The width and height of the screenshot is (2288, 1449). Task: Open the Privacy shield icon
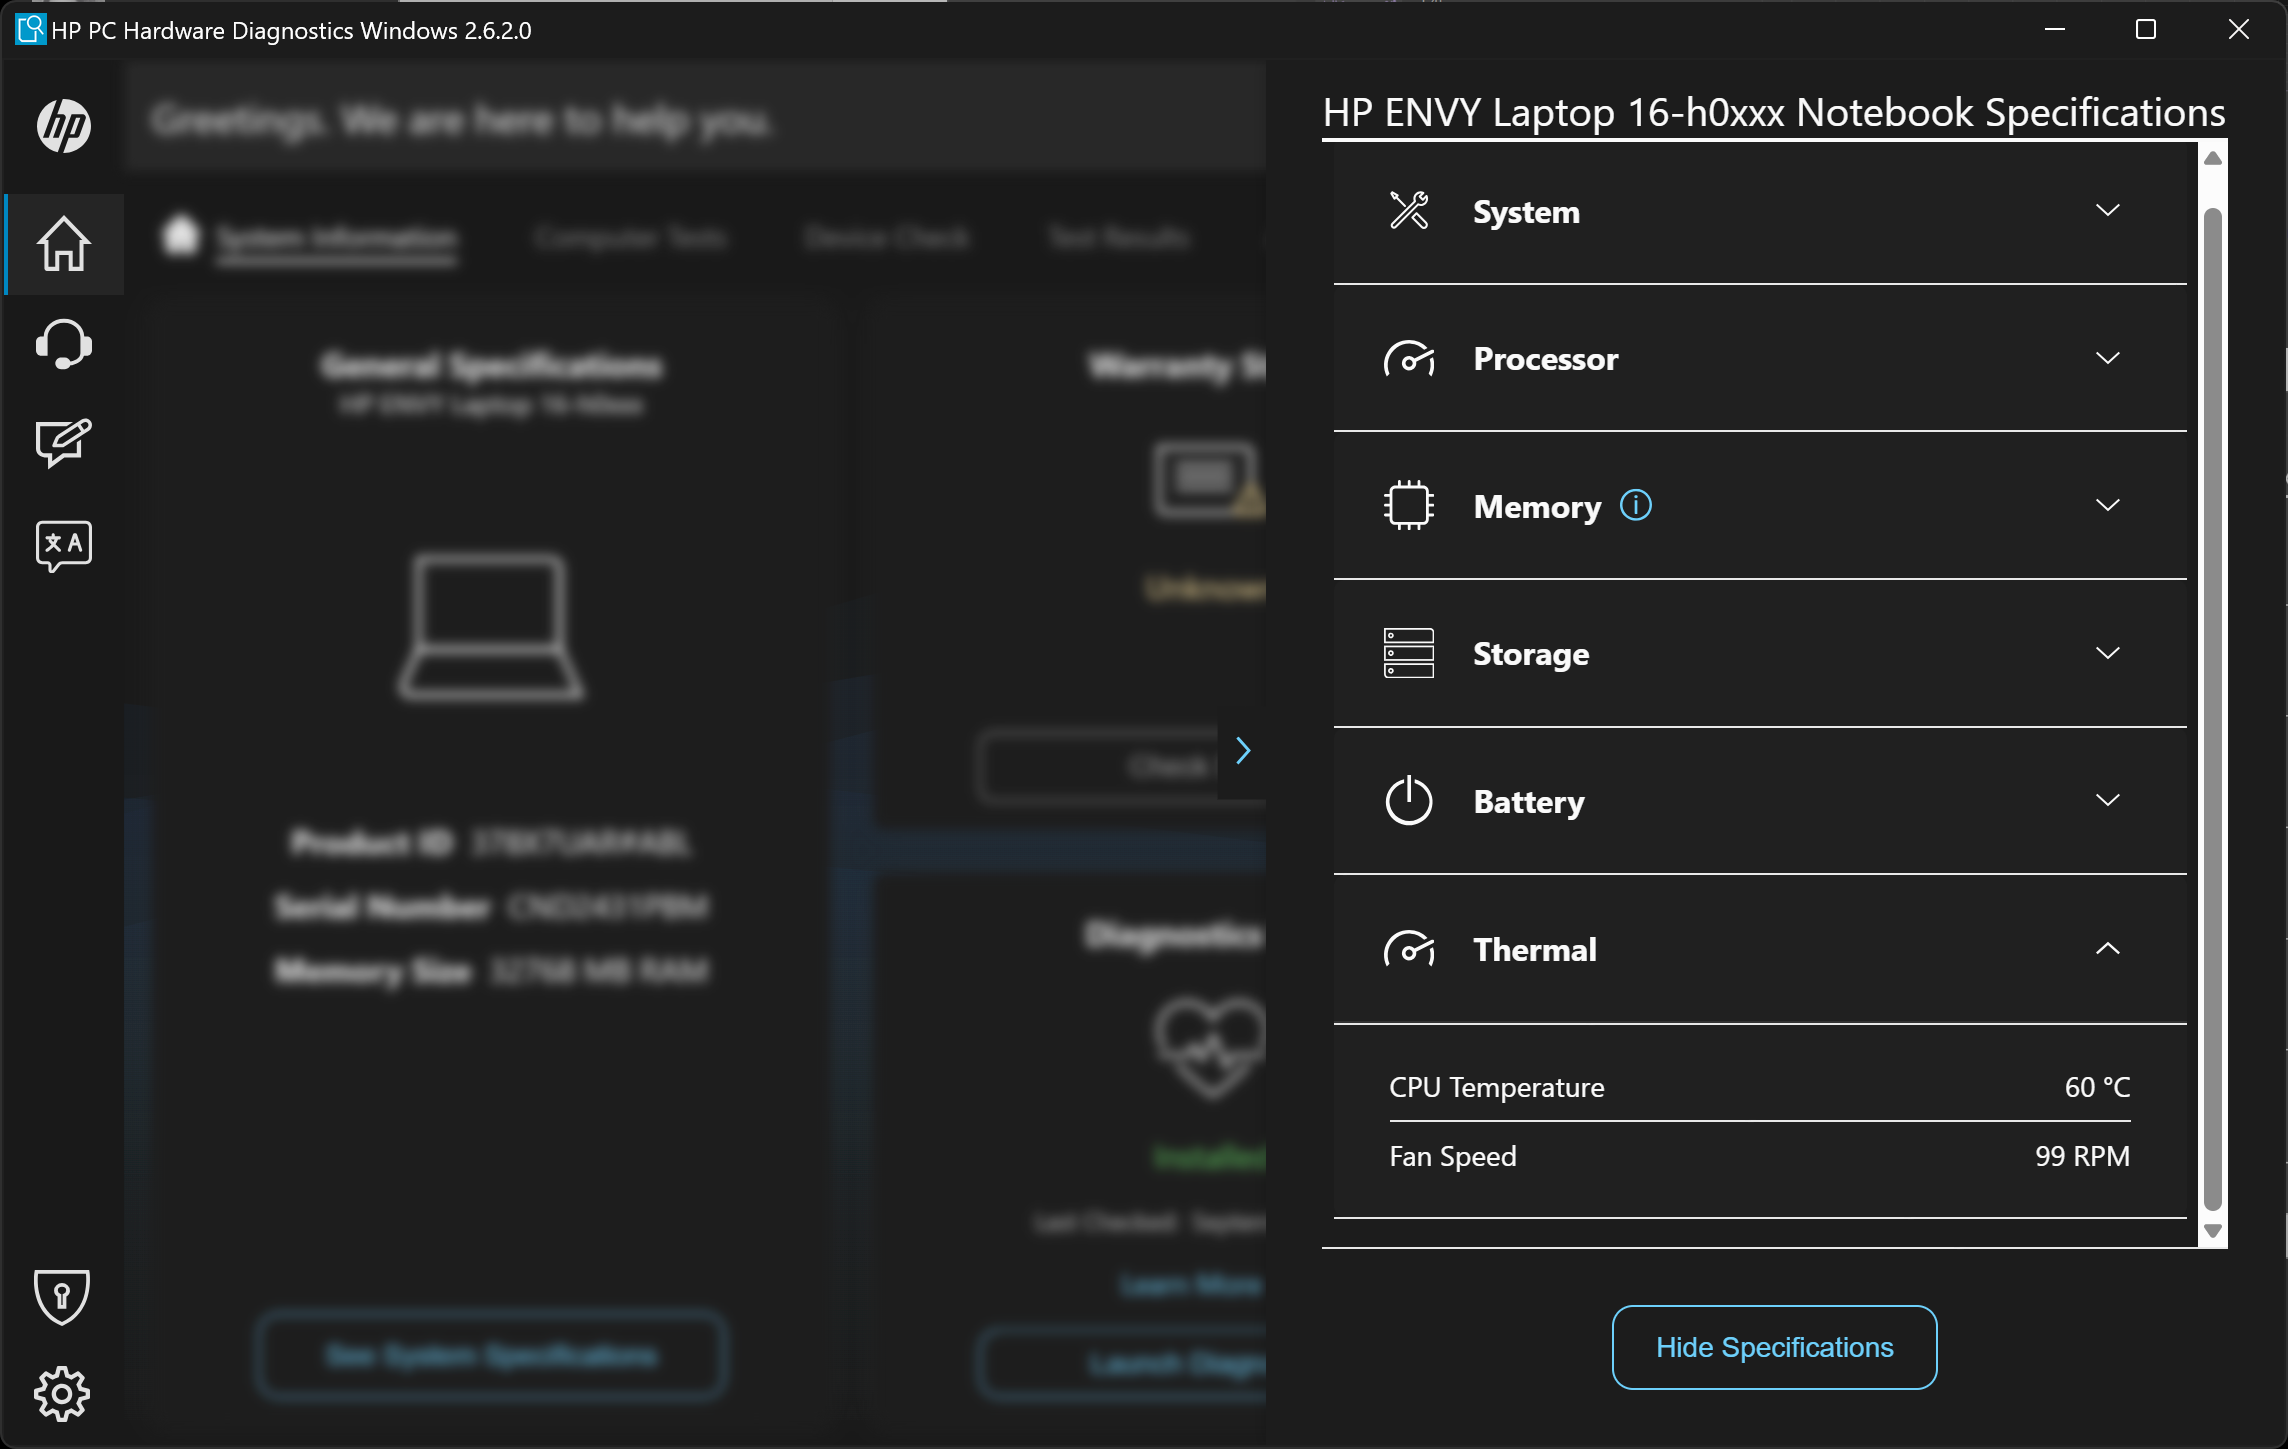point(62,1297)
